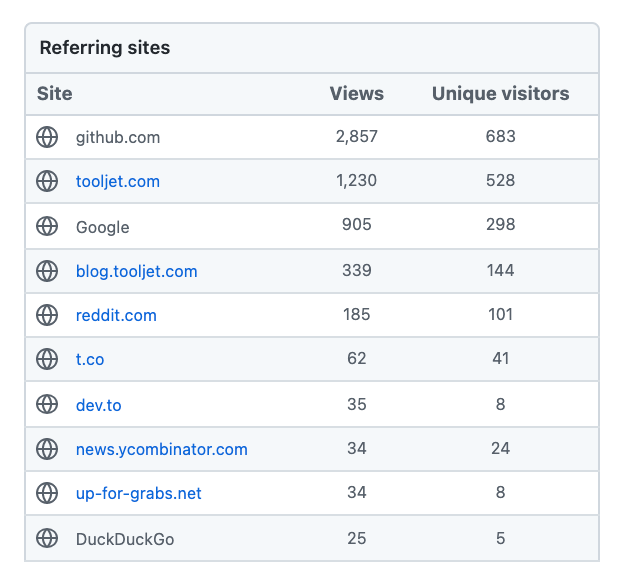Follow the reddit.com link
Screen dimensions: 622x586
pos(116,315)
